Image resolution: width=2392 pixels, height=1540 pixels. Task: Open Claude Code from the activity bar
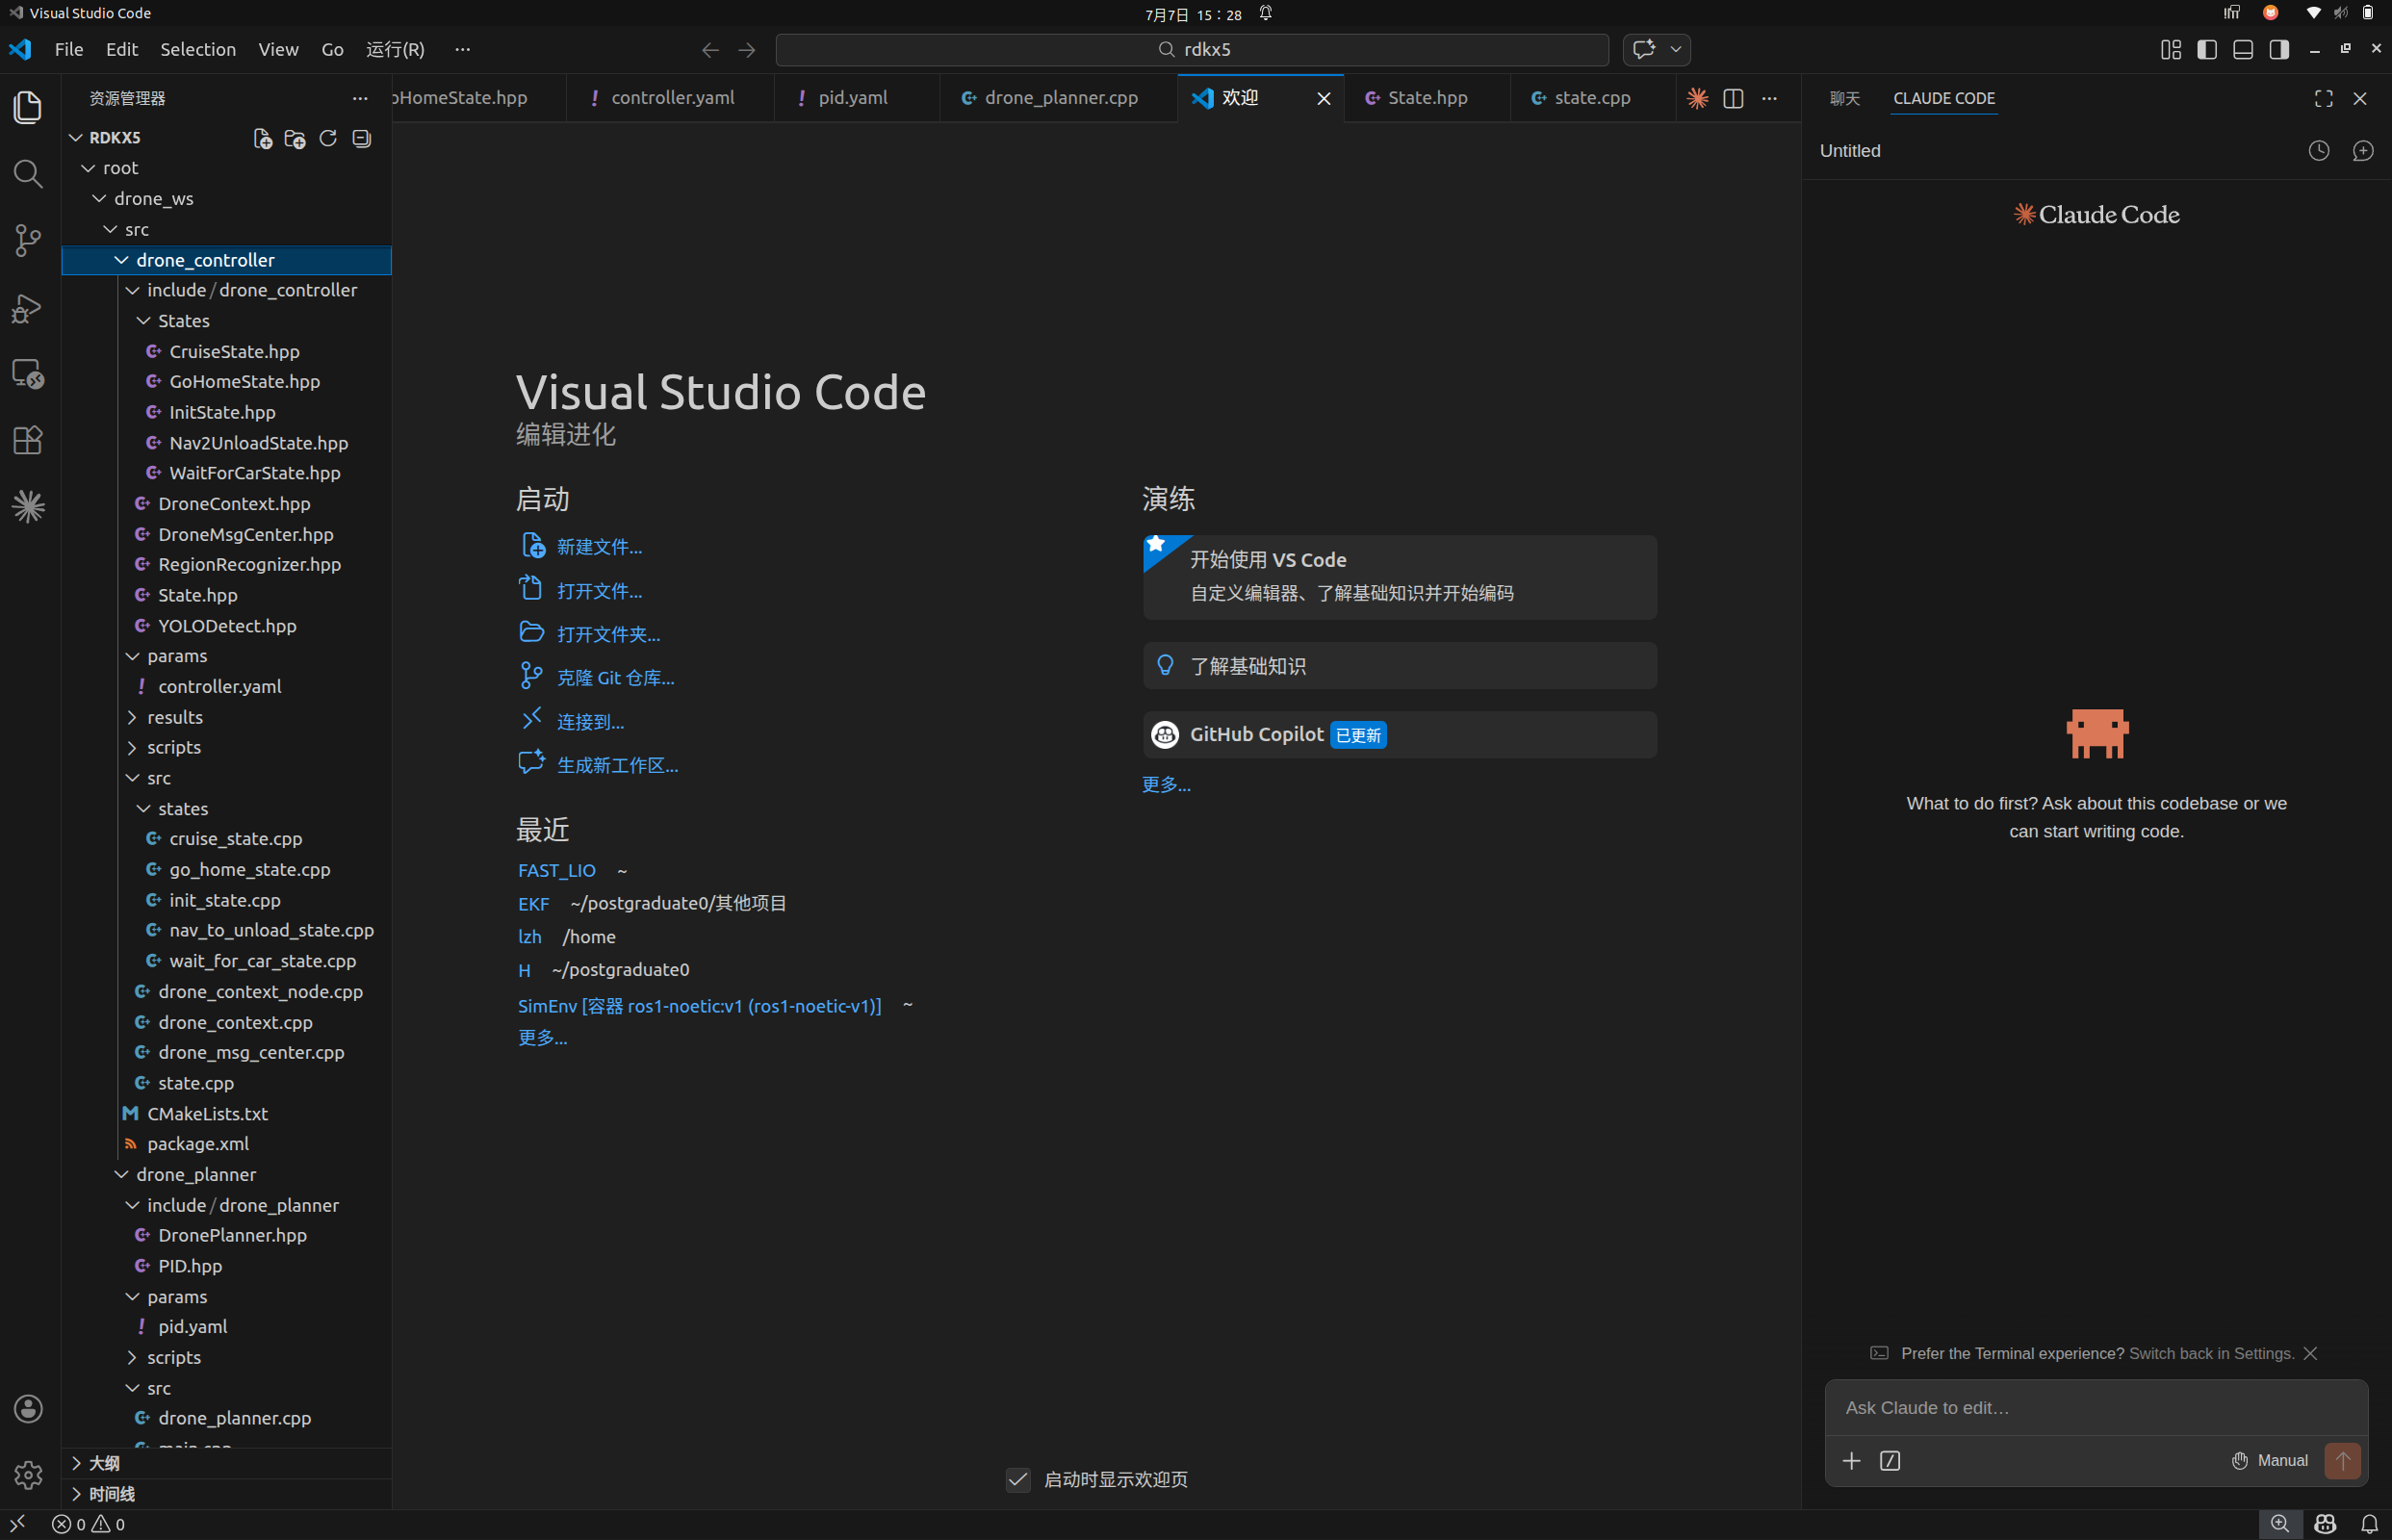28,507
